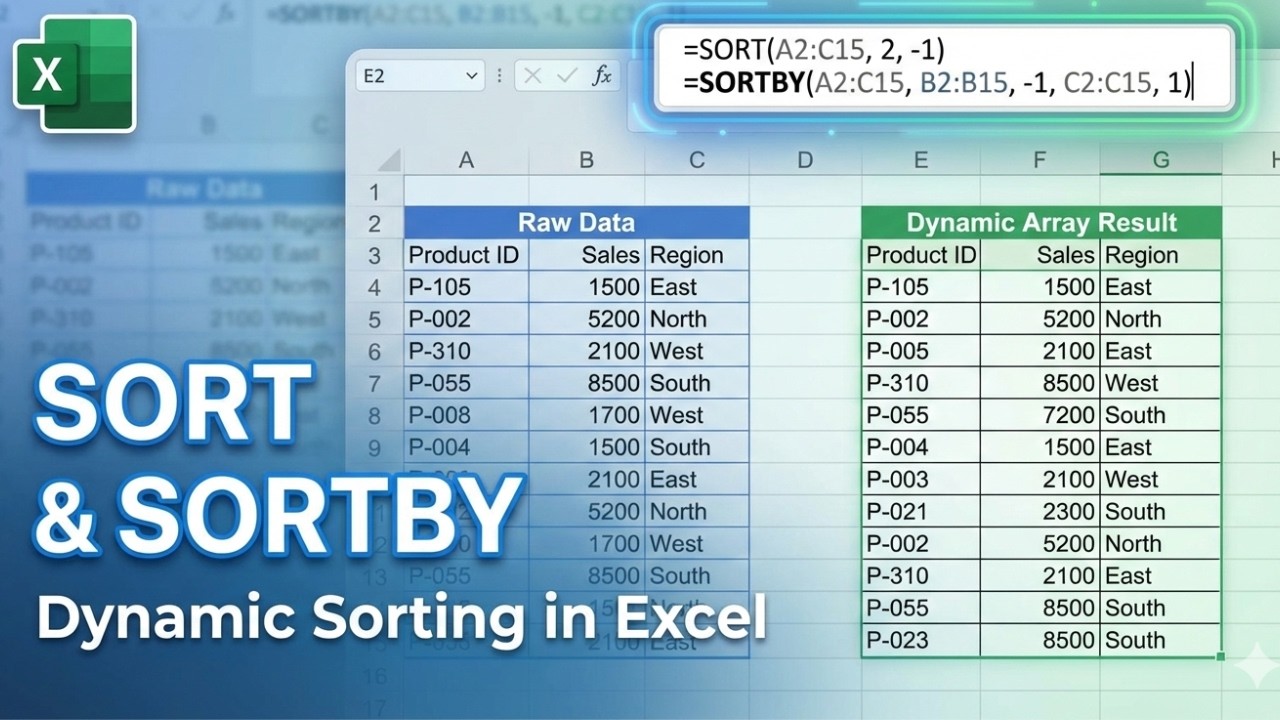
Task: Select P-105 cell in Dynamic Array Result table
Action: 921,287
